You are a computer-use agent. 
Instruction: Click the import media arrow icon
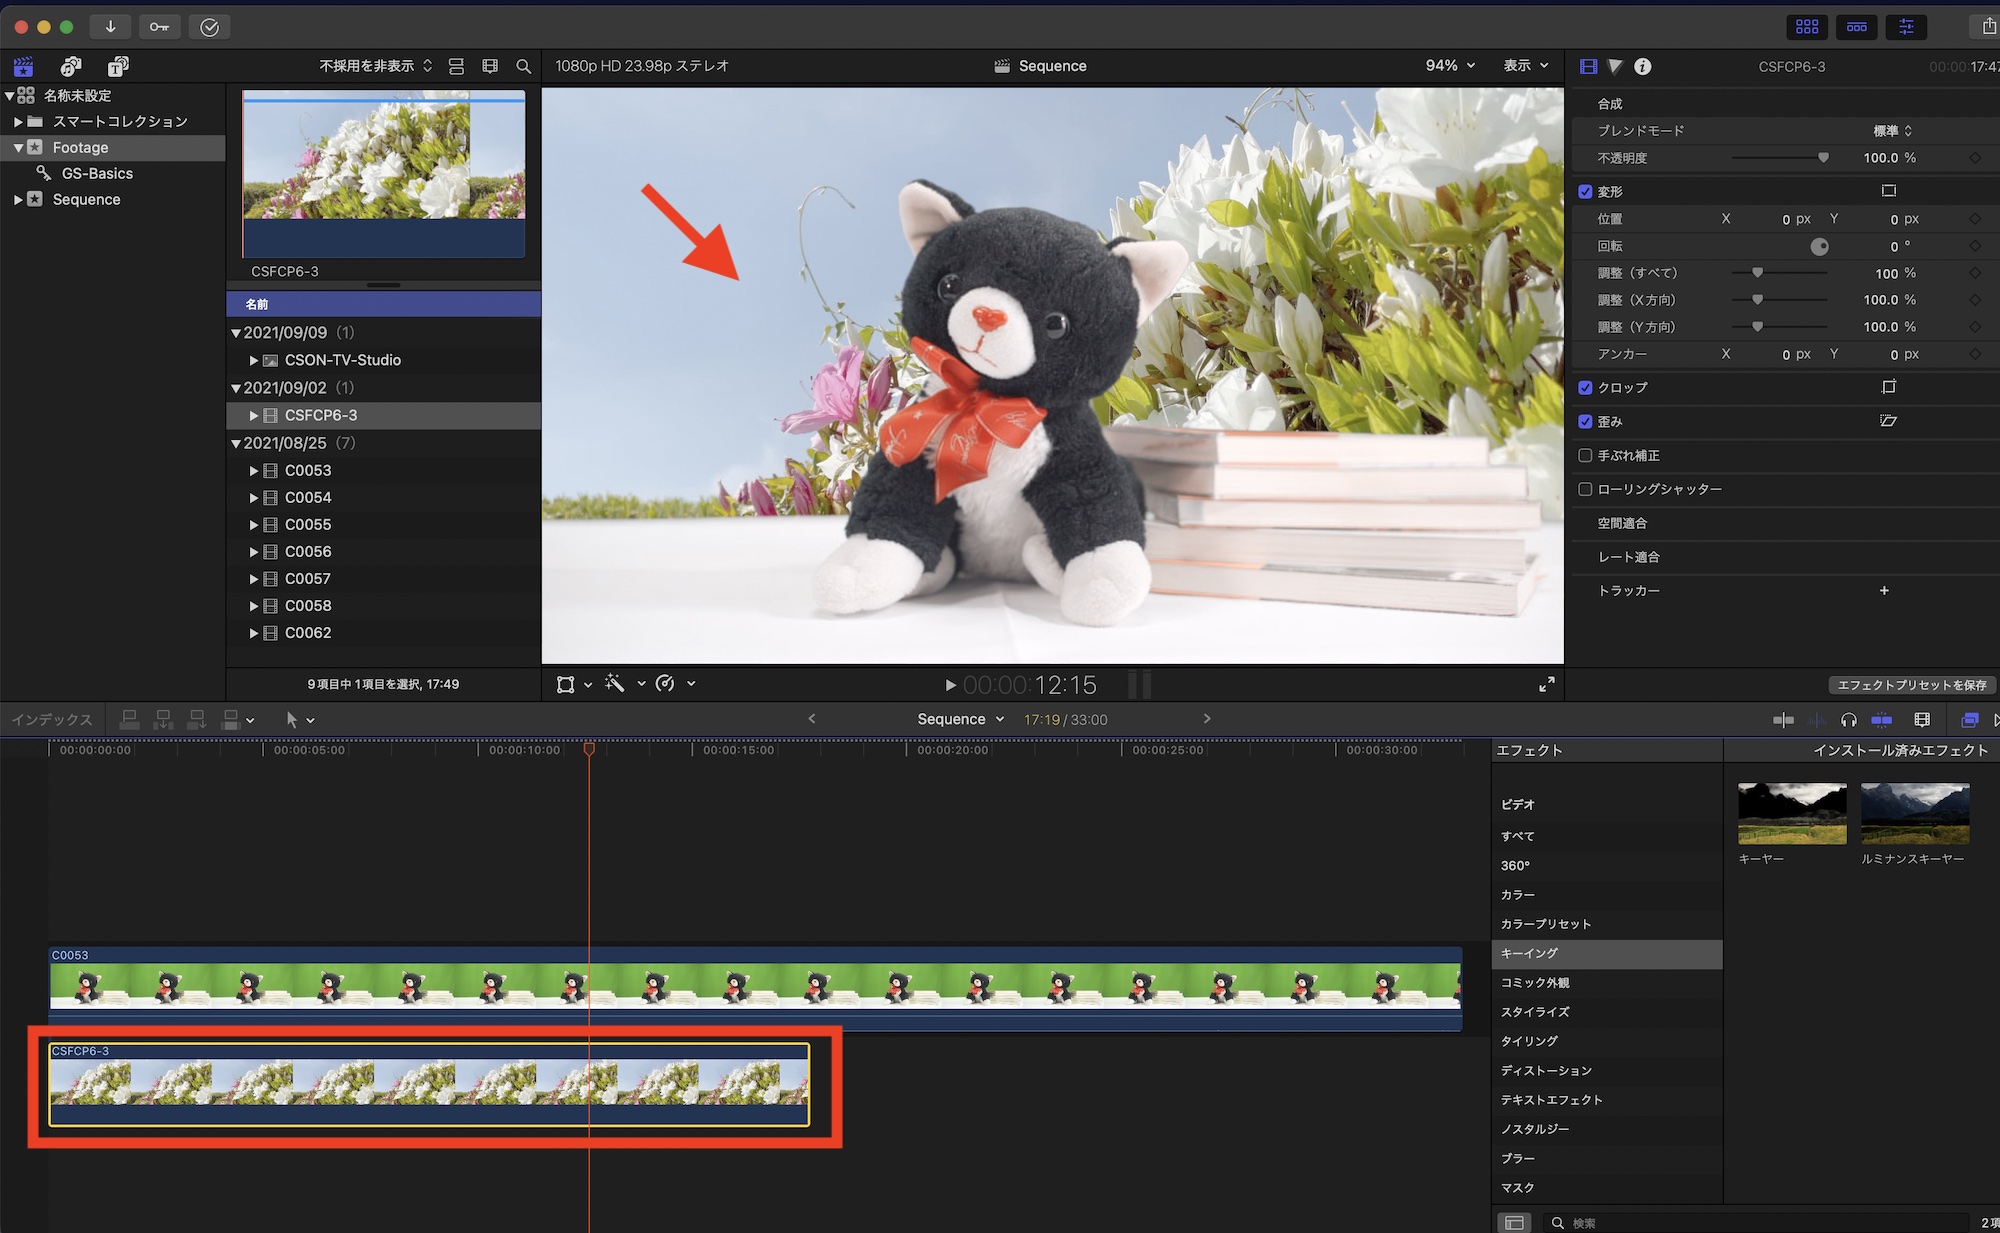point(110,27)
